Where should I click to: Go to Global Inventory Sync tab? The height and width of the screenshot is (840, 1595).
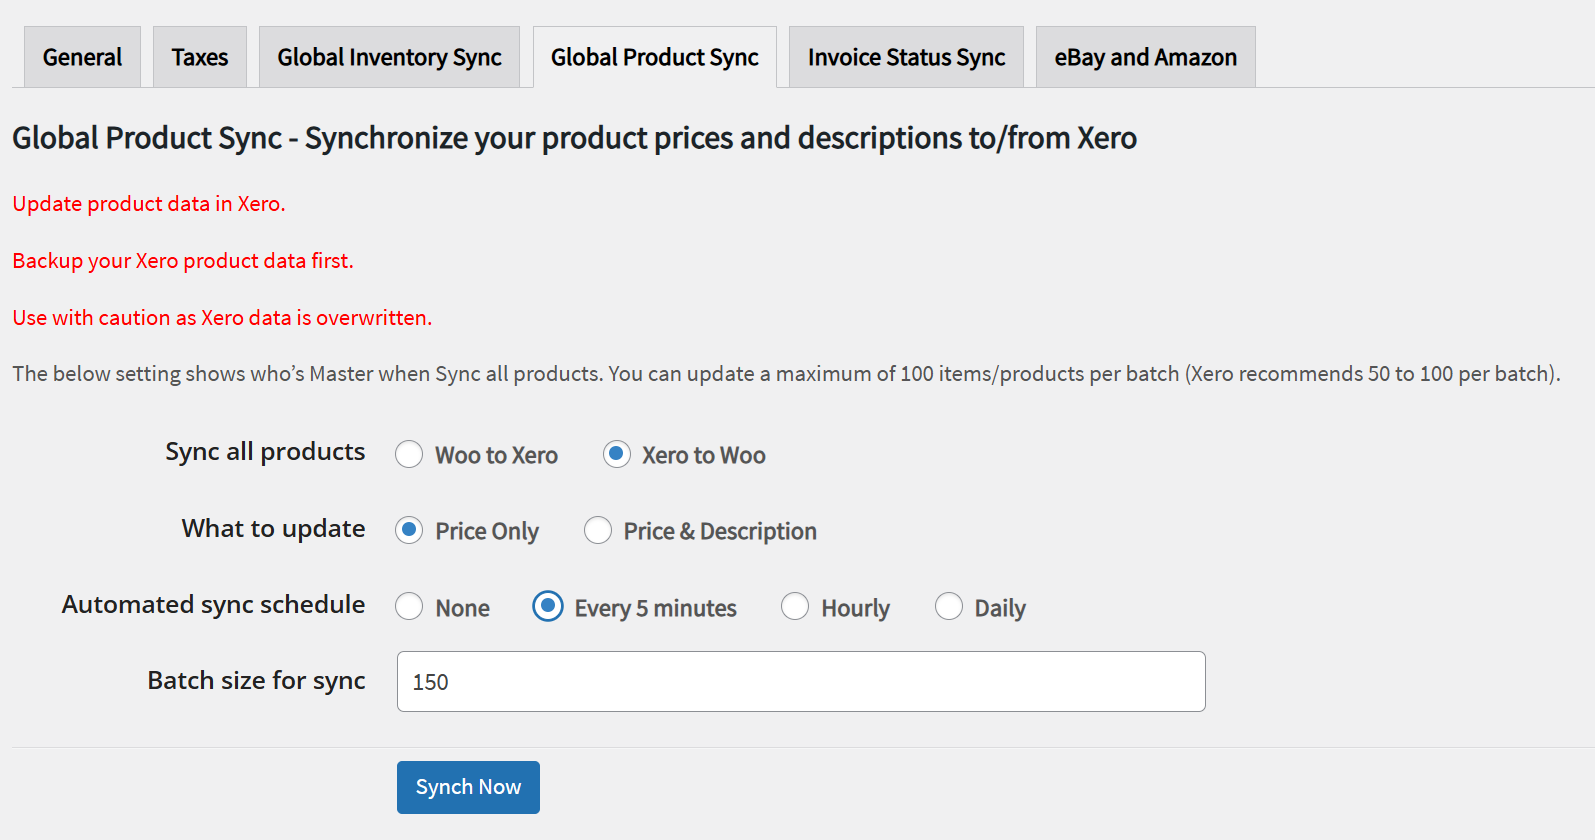coord(389,58)
